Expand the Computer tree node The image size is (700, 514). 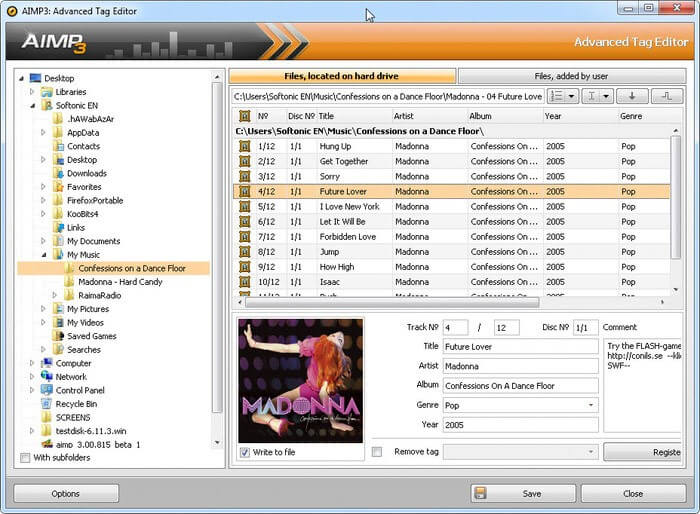(32, 363)
